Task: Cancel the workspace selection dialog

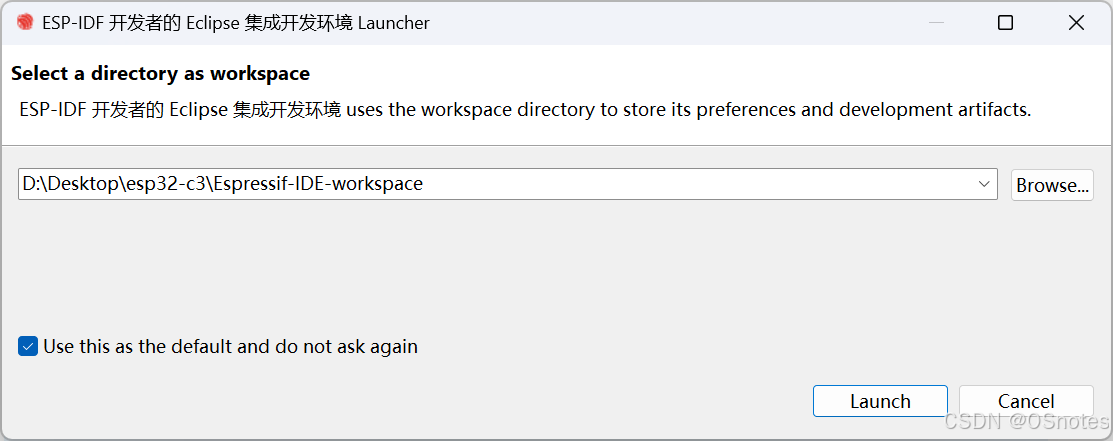Action: (1026, 401)
